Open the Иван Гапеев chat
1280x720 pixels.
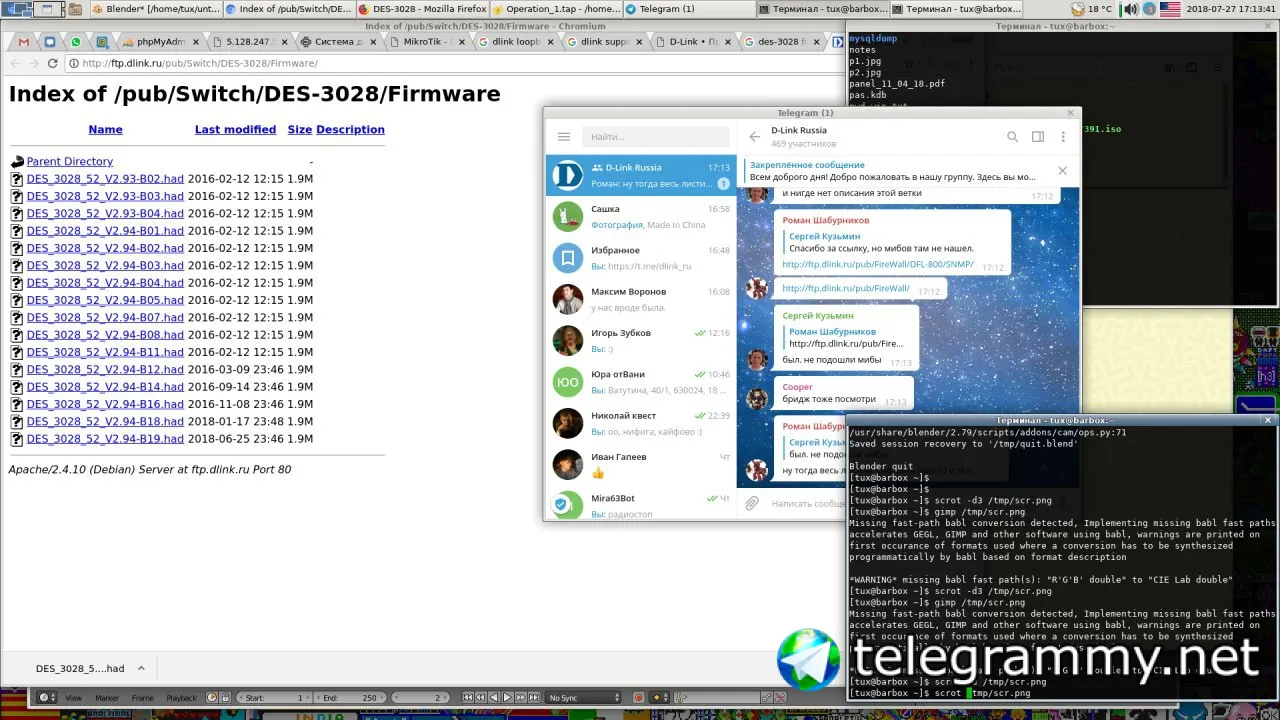click(641, 464)
